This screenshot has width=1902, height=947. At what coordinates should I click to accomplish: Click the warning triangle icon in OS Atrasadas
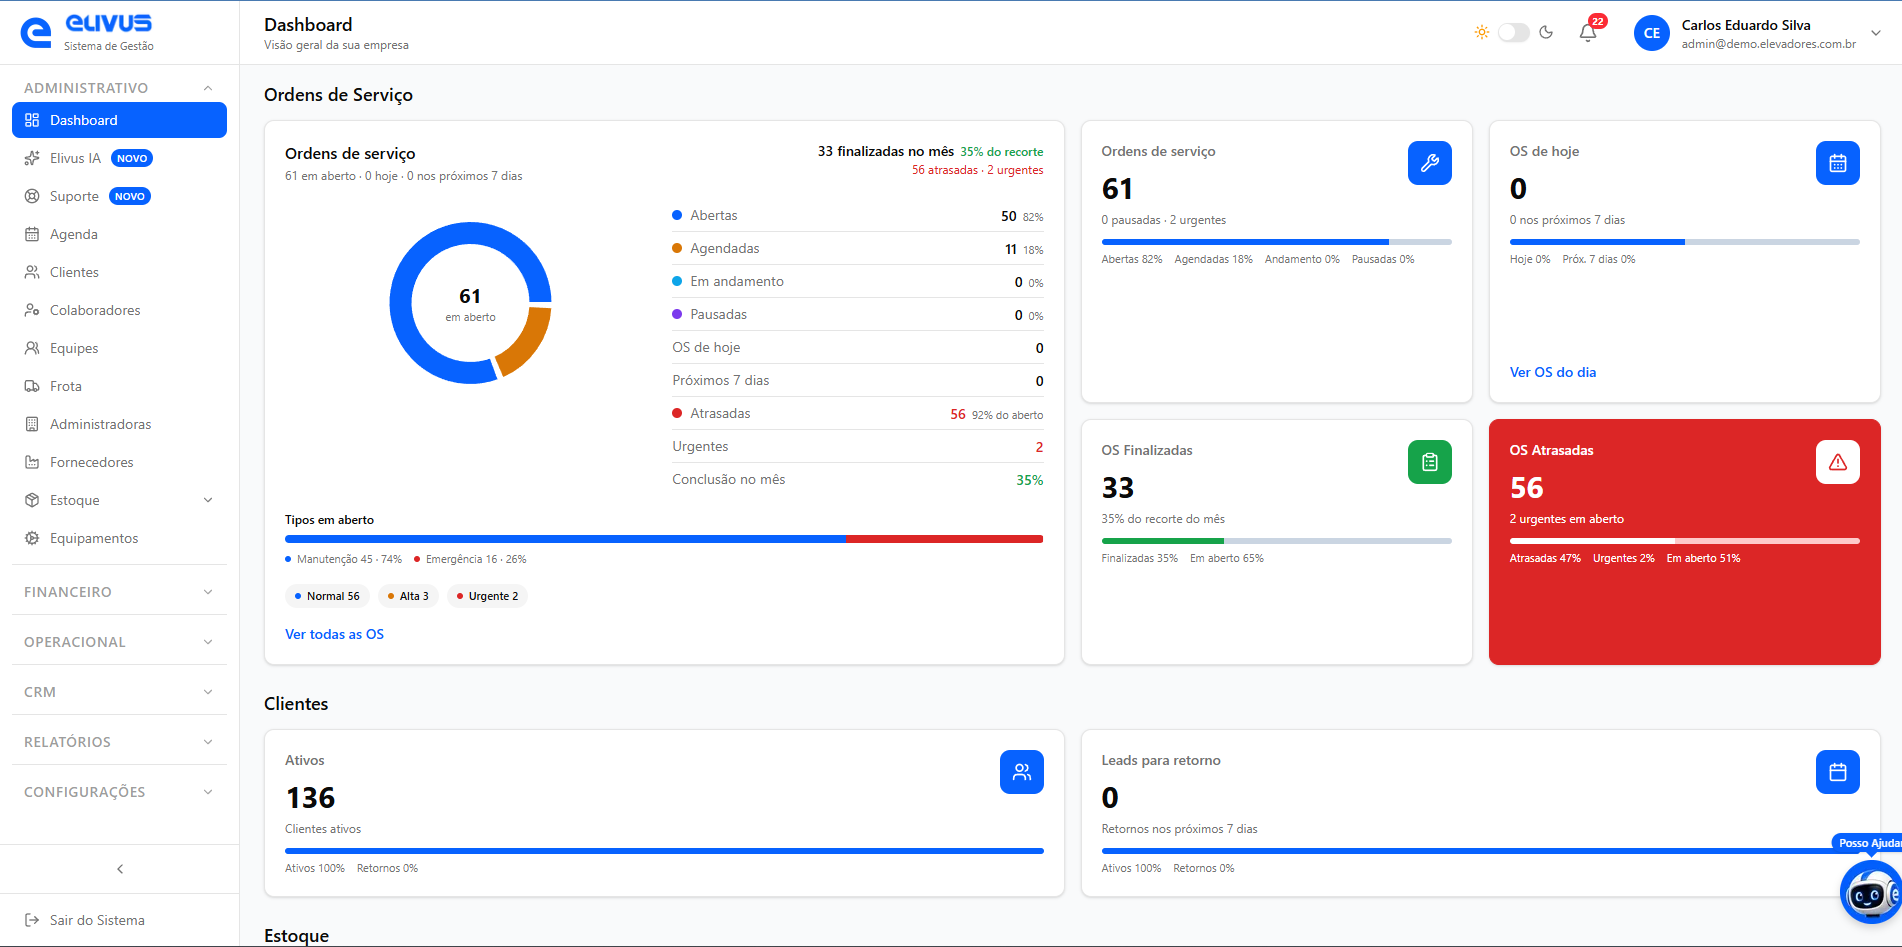click(x=1837, y=462)
